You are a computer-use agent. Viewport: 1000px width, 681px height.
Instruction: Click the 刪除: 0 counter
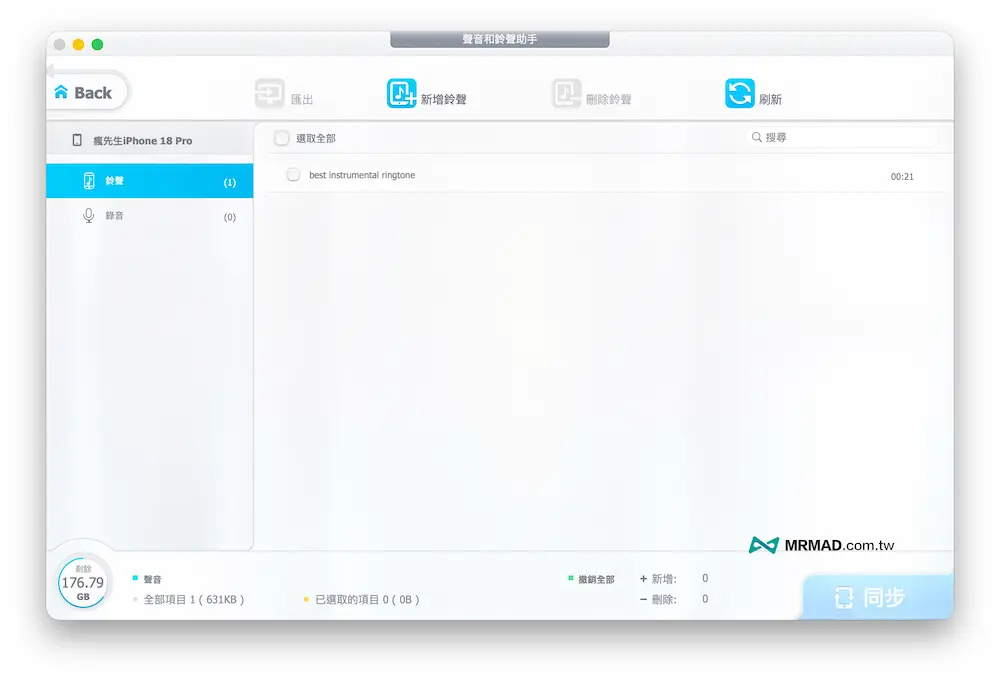674,599
